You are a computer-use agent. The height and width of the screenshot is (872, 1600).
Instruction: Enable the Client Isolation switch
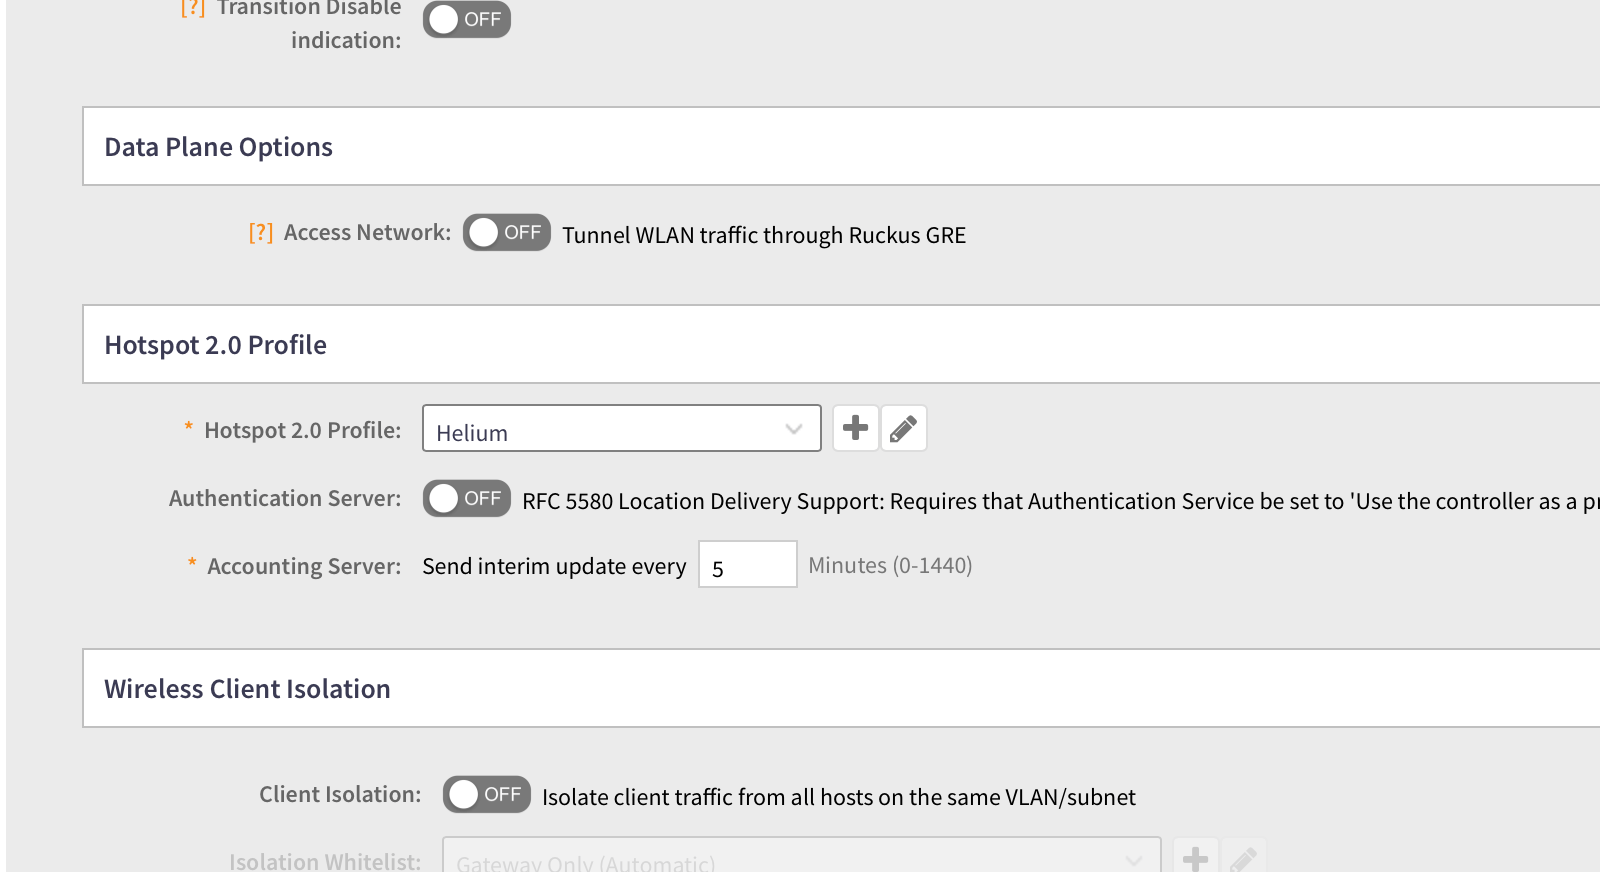[487, 794]
